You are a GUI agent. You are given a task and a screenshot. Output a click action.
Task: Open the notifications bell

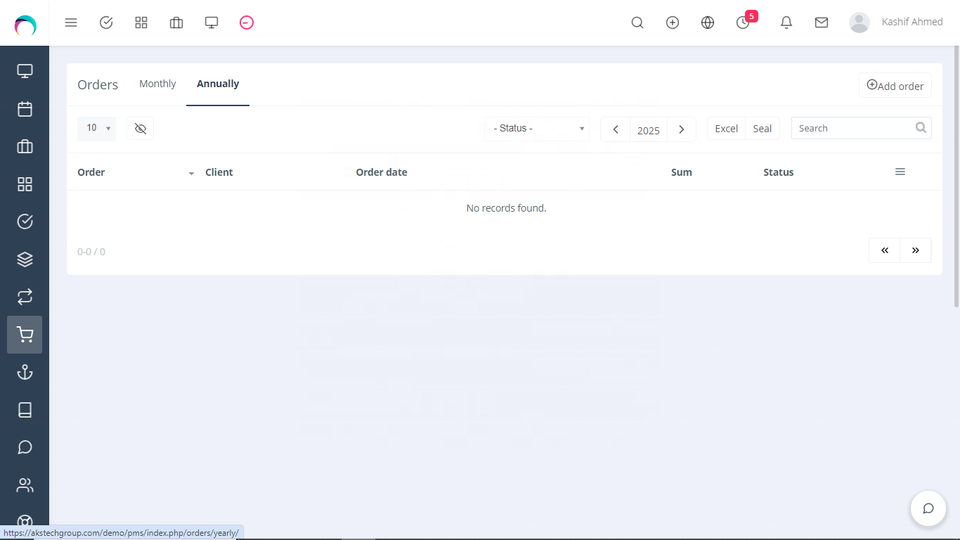786,23
